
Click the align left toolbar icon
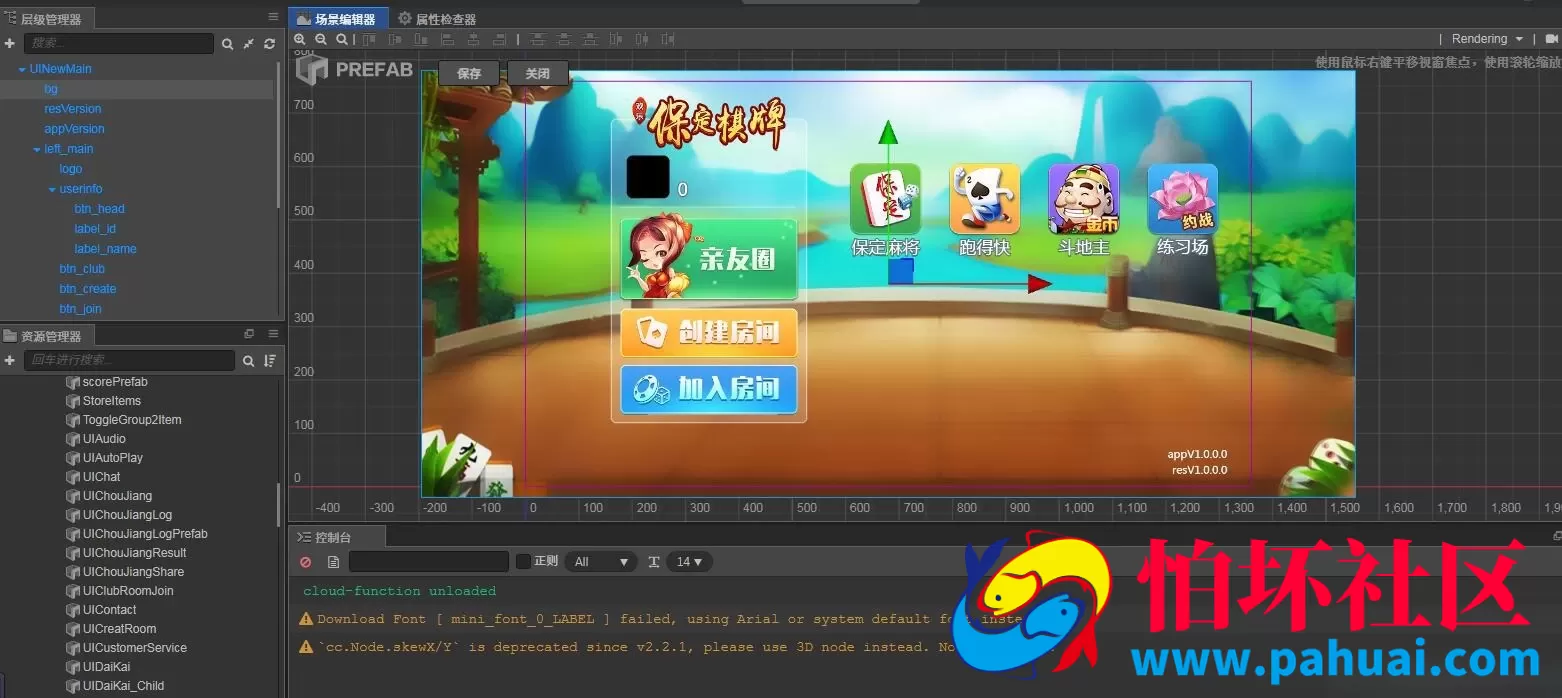click(x=447, y=39)
